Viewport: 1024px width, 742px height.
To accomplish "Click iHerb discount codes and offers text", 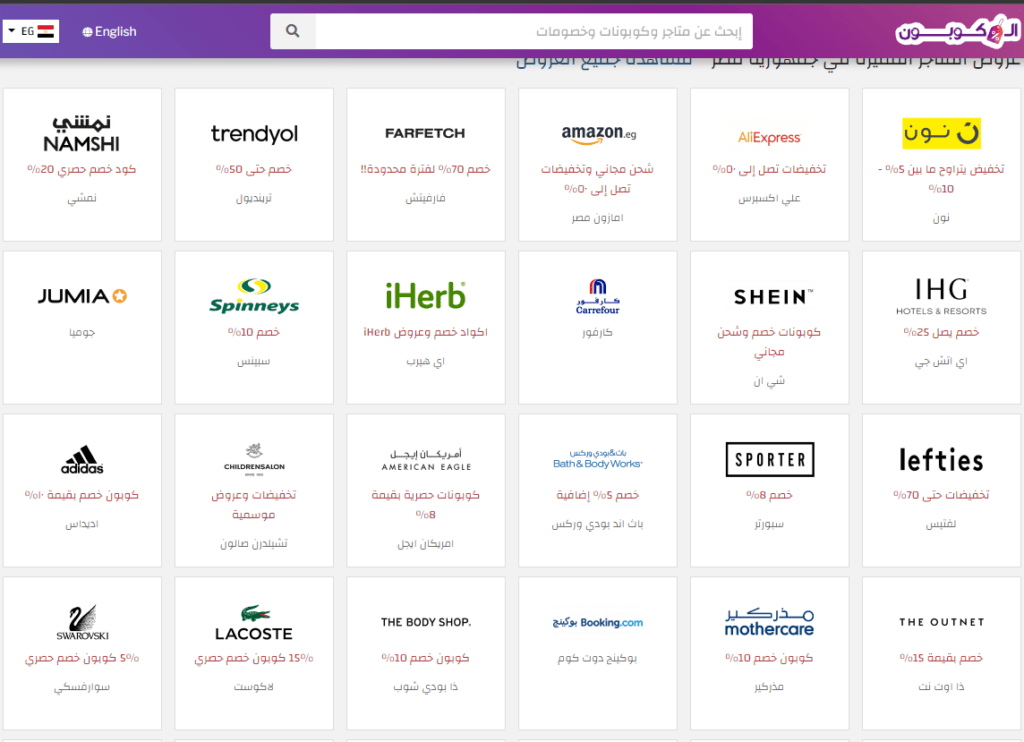I will [425, 332].
